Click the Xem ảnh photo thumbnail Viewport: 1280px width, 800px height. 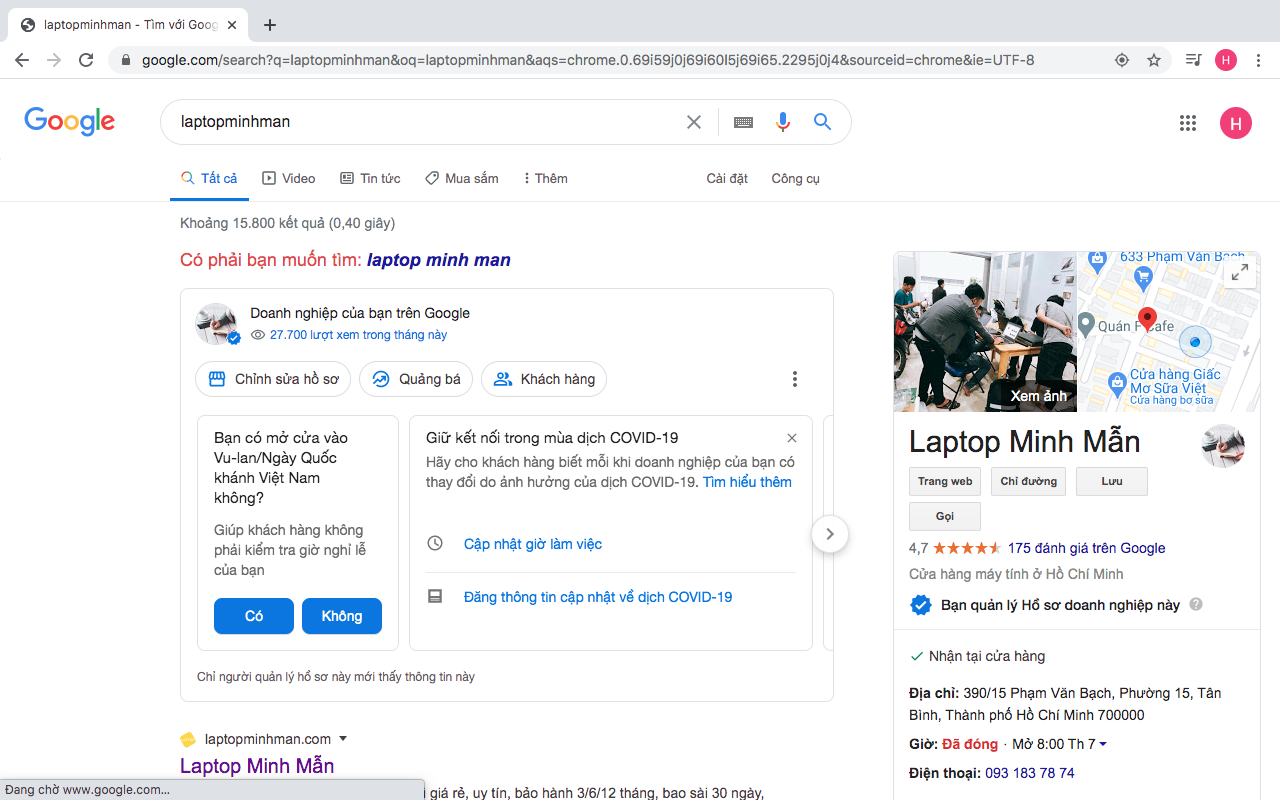[985, 332]
